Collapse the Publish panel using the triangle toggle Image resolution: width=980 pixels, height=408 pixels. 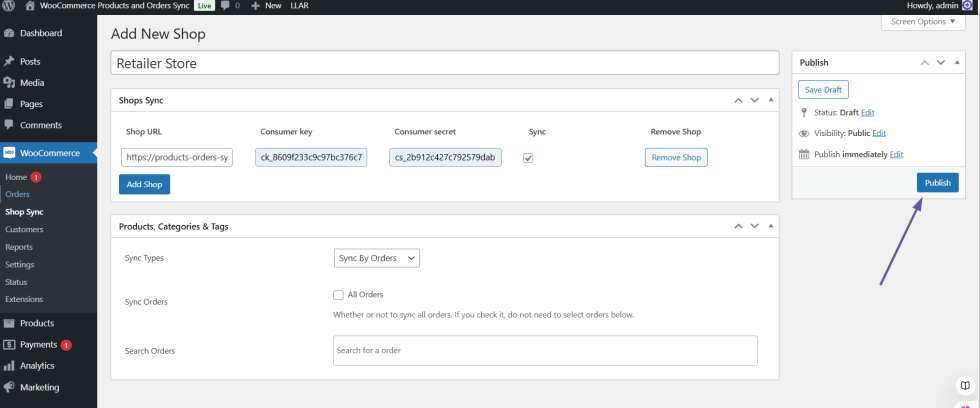pyautogui.click(x=958, y=63)
